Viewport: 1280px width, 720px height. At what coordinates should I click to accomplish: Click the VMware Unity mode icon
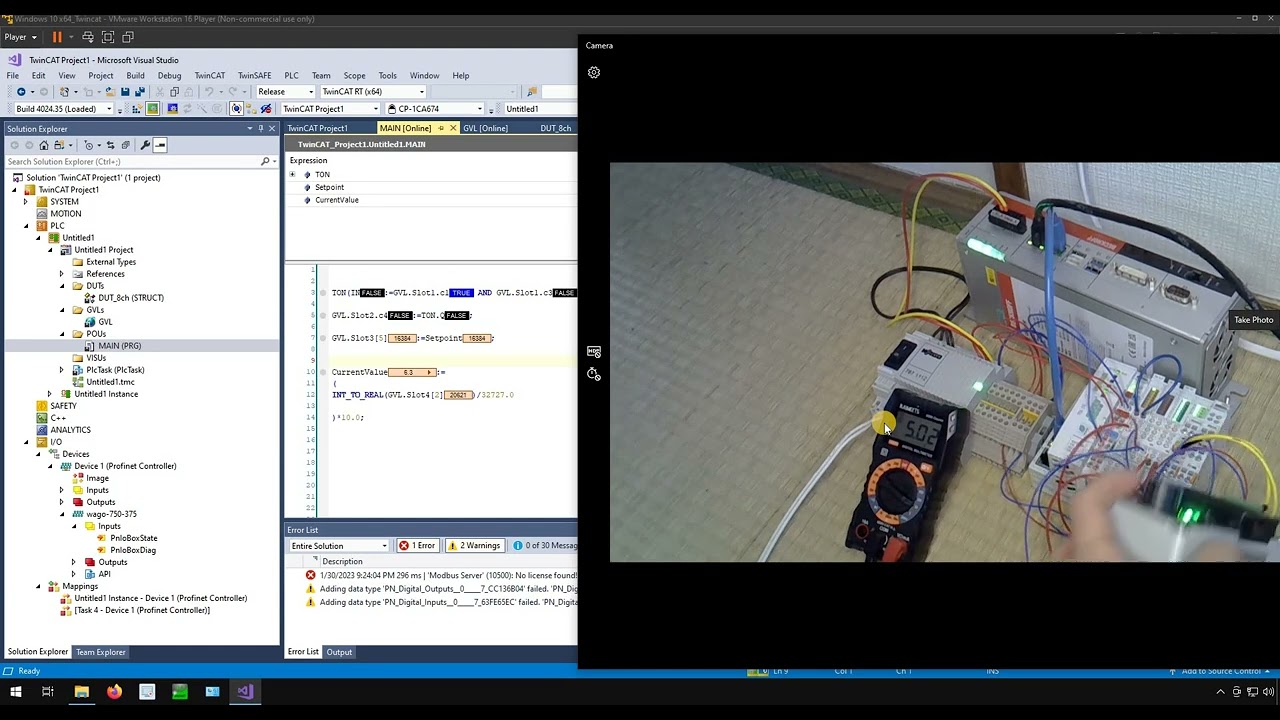[128, 37]
